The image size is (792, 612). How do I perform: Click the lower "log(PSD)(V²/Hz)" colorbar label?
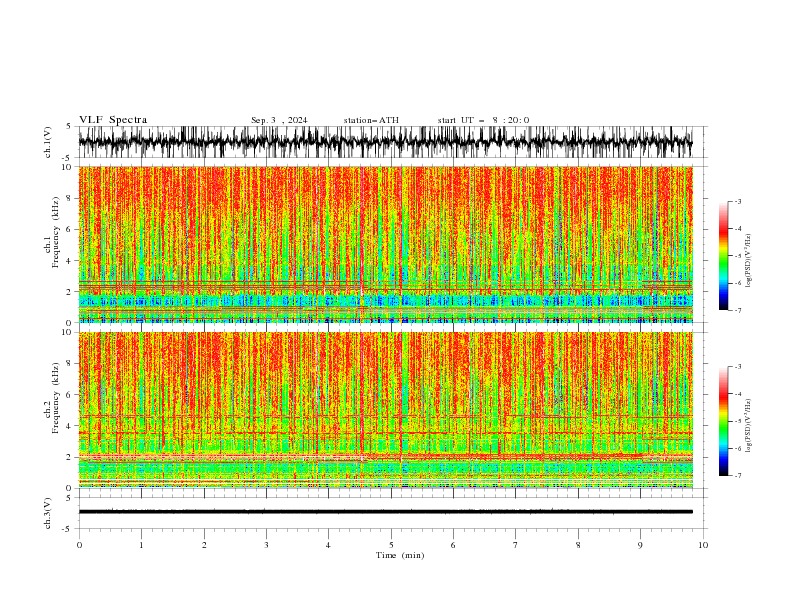tap(748, 426)
